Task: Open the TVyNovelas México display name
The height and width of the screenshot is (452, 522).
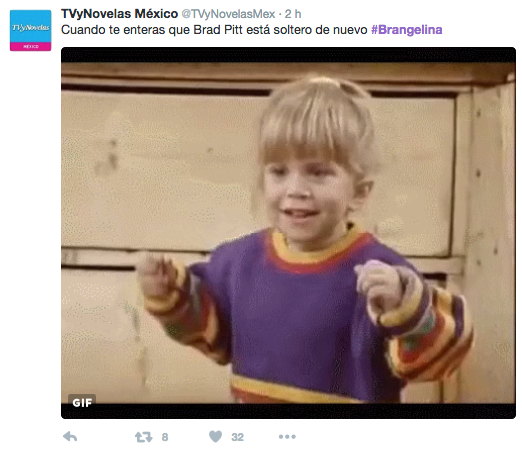Action: [119, 14]
